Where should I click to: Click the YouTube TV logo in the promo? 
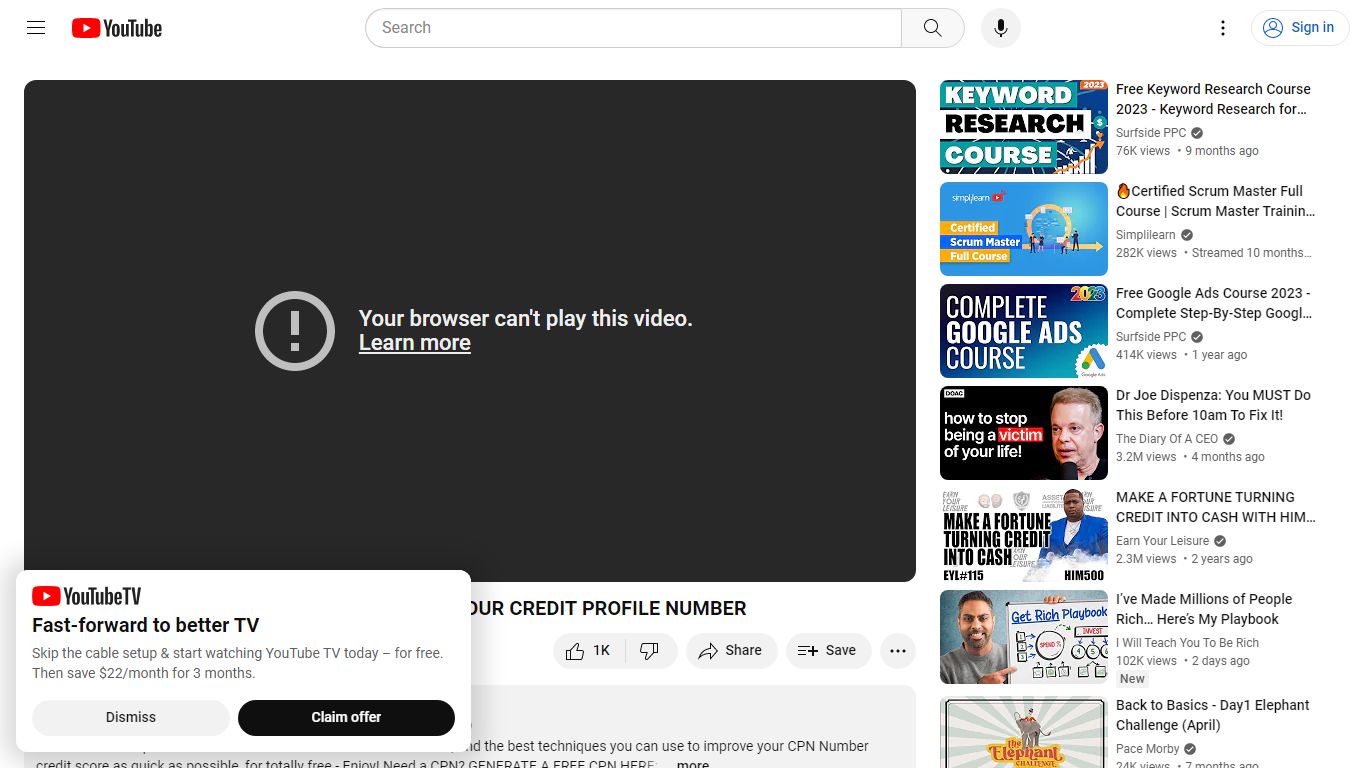click(87, 597)
